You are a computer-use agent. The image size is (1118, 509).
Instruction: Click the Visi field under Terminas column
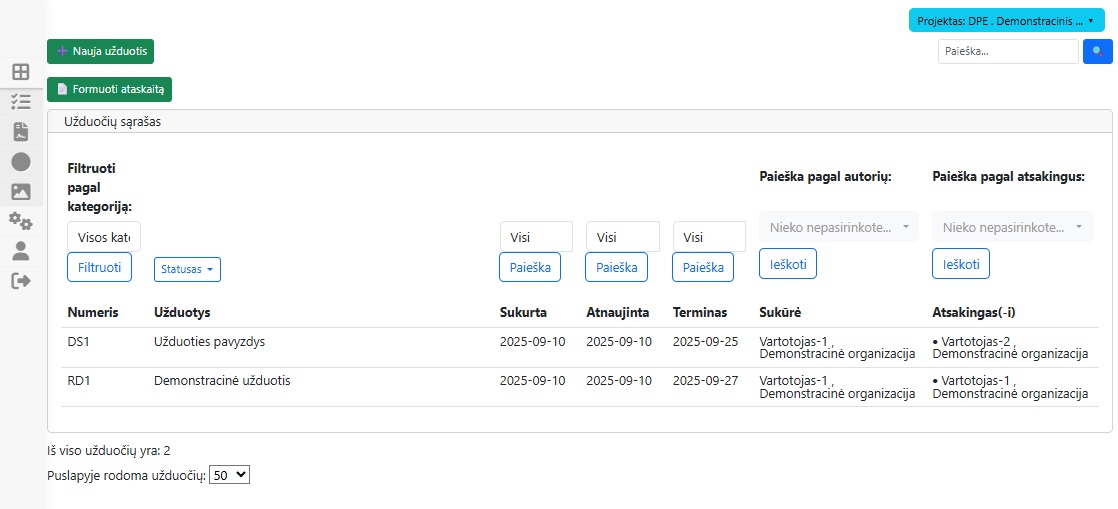click(x=708, y=237)
